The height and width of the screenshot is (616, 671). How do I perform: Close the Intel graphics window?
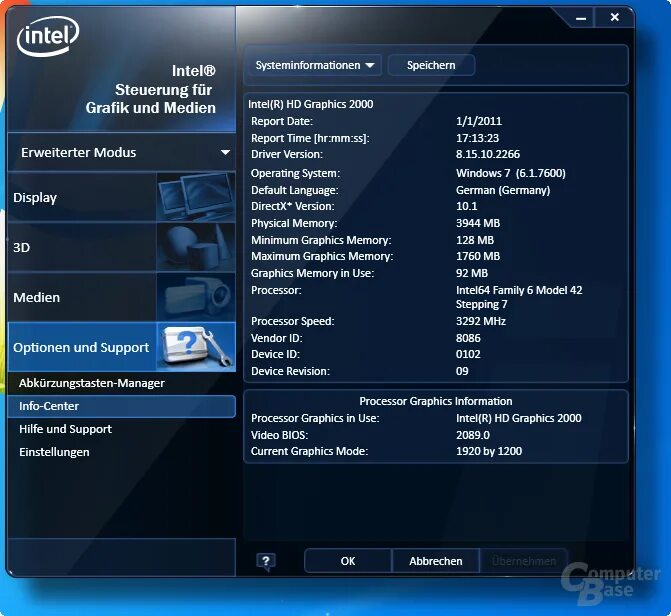[615, 18]
